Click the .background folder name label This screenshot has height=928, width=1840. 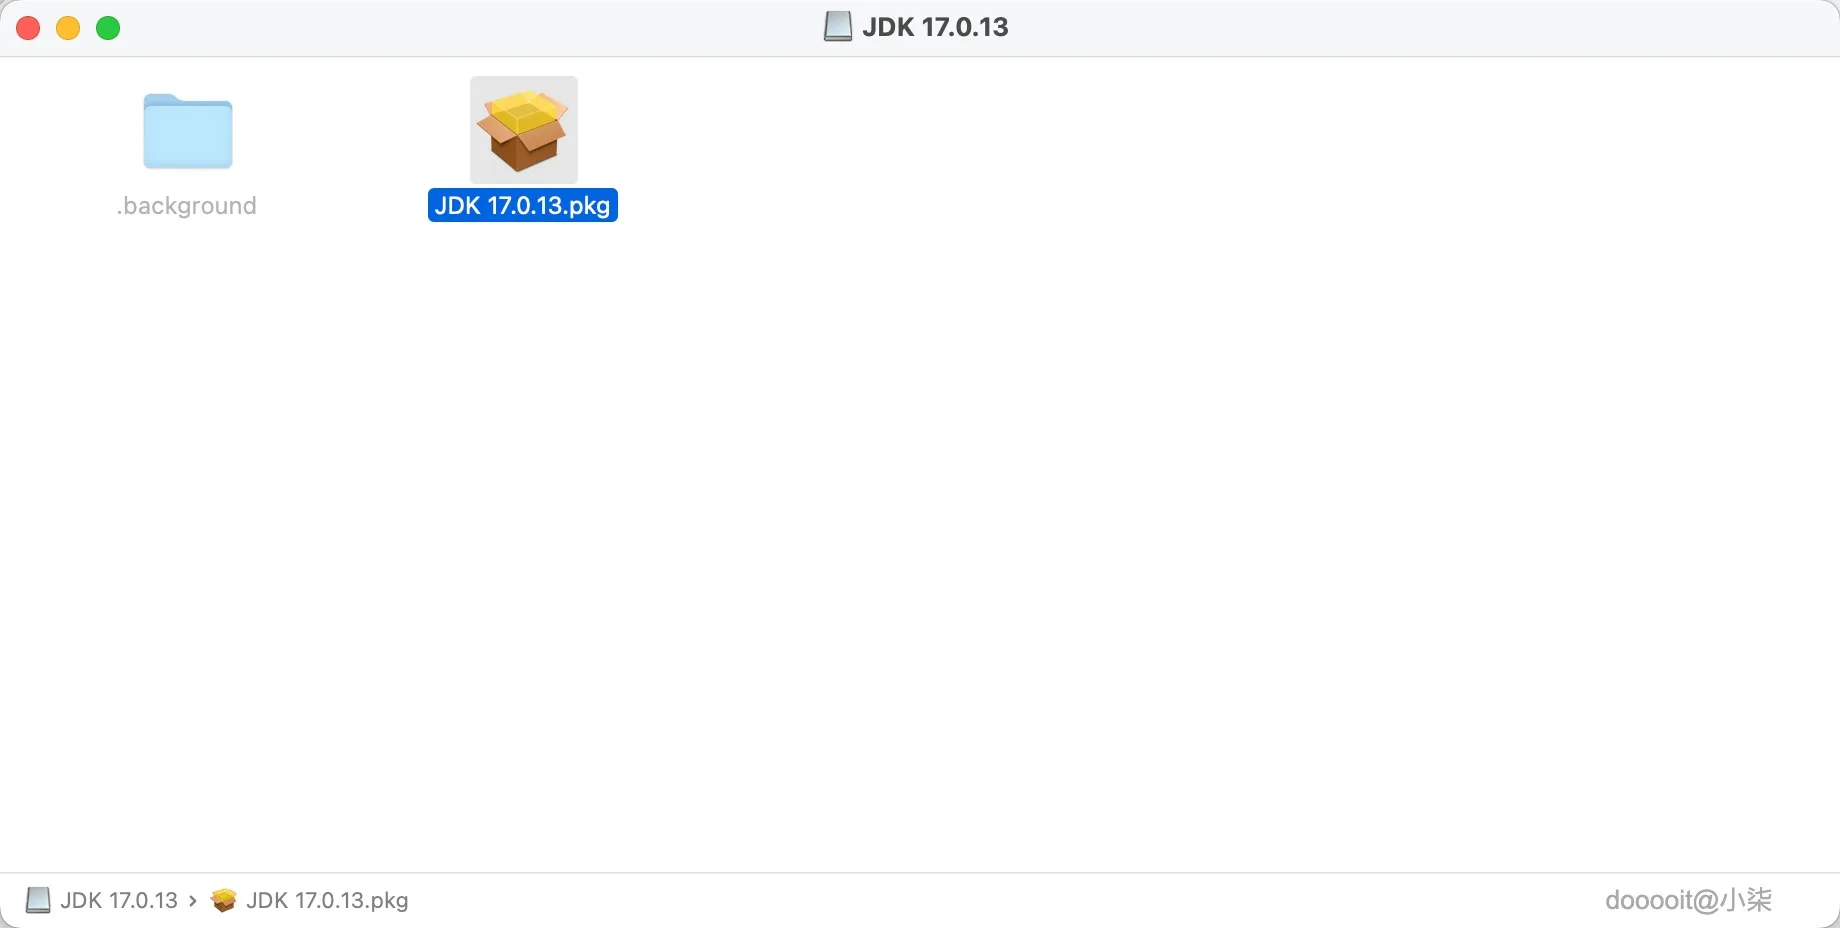coord(187,206)
